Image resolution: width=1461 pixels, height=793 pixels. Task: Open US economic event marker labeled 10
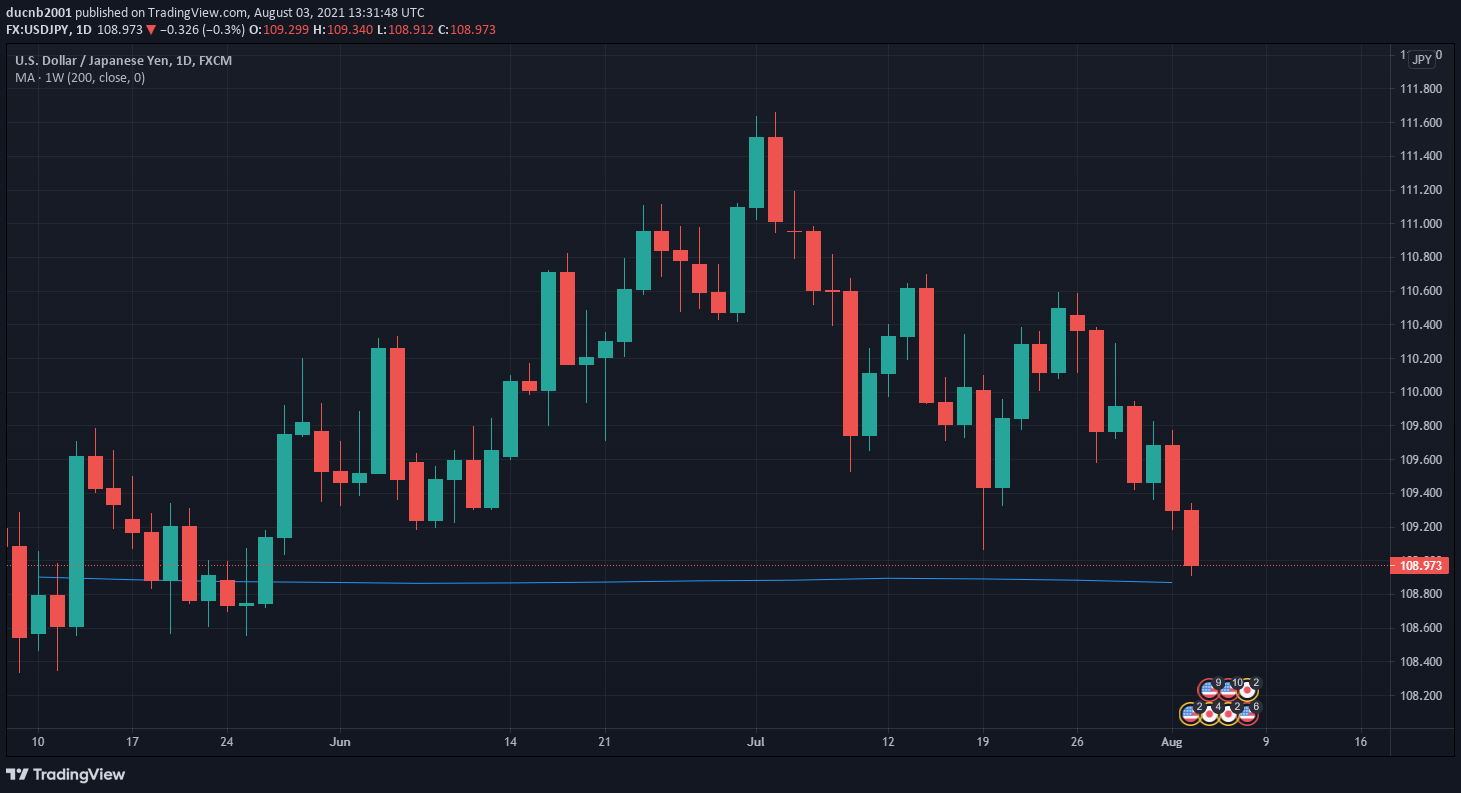click(1228, 690)
